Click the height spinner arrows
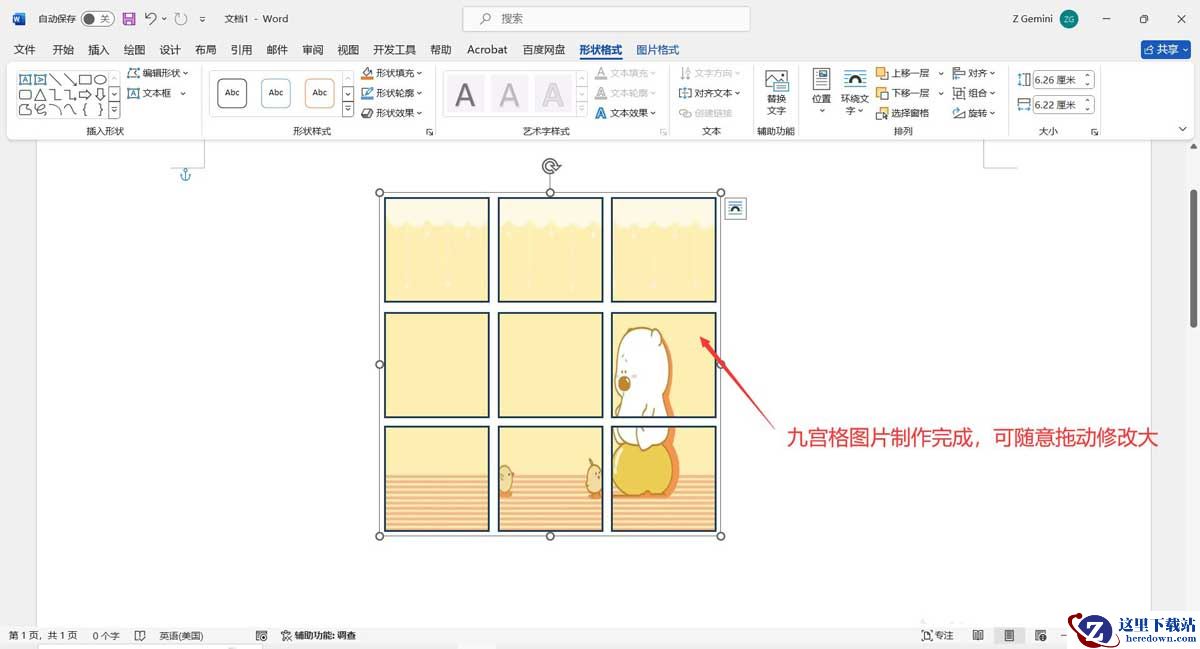The image size is (1200, 649). pos(1088,80)
